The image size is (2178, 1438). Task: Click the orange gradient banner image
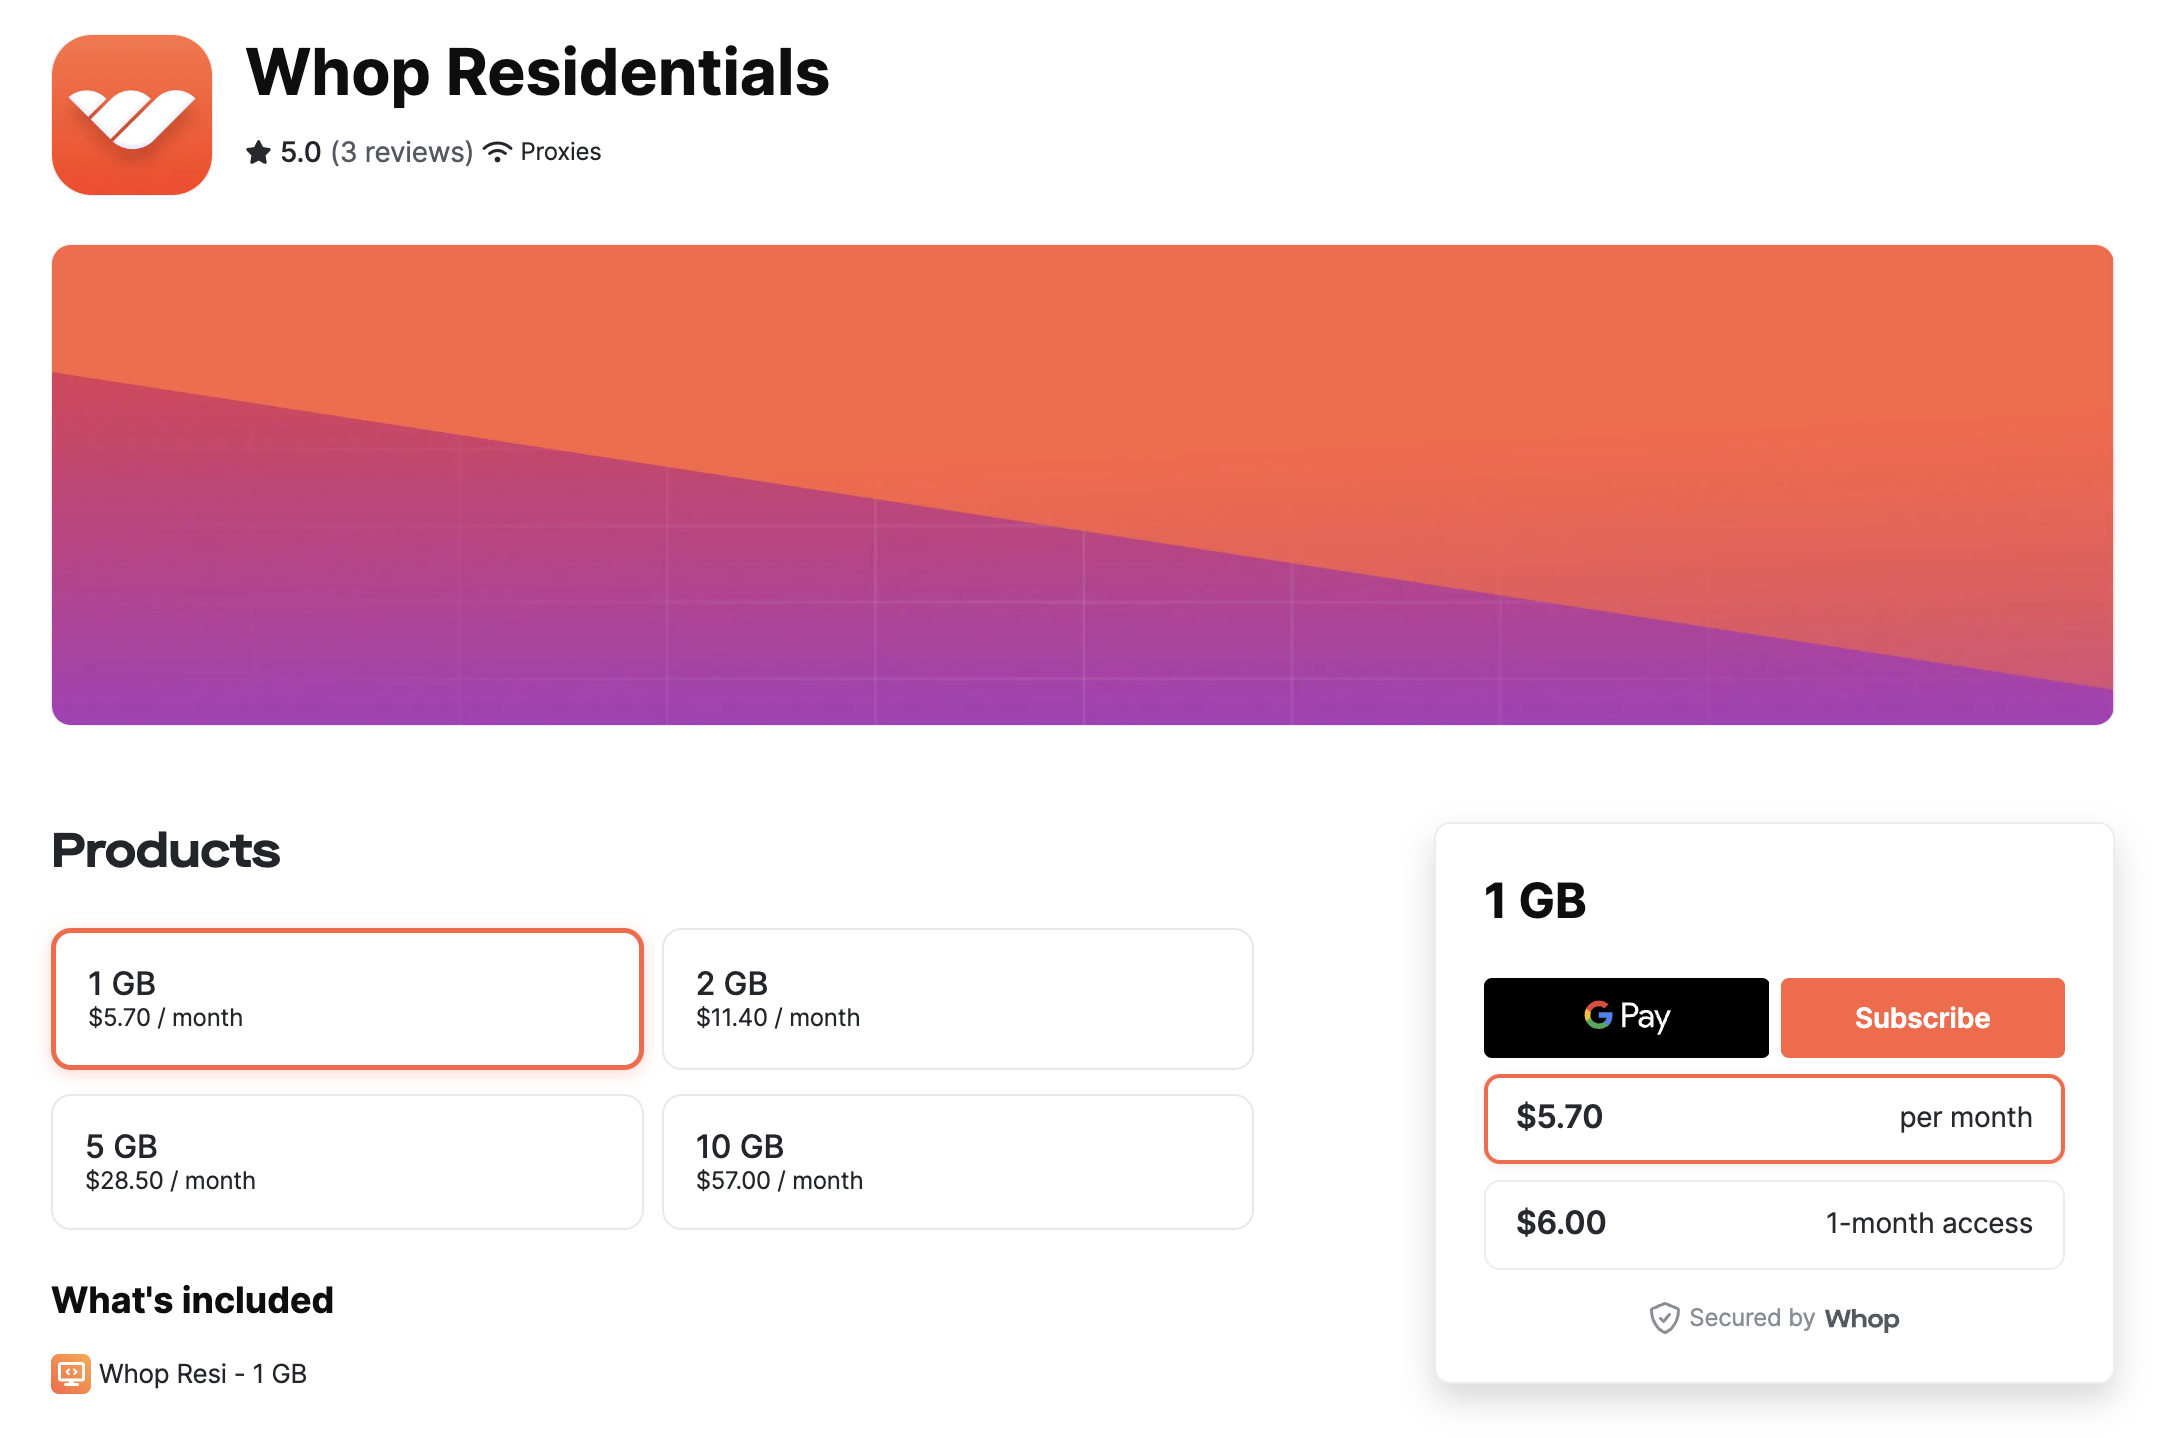[x=1082, y=485]
